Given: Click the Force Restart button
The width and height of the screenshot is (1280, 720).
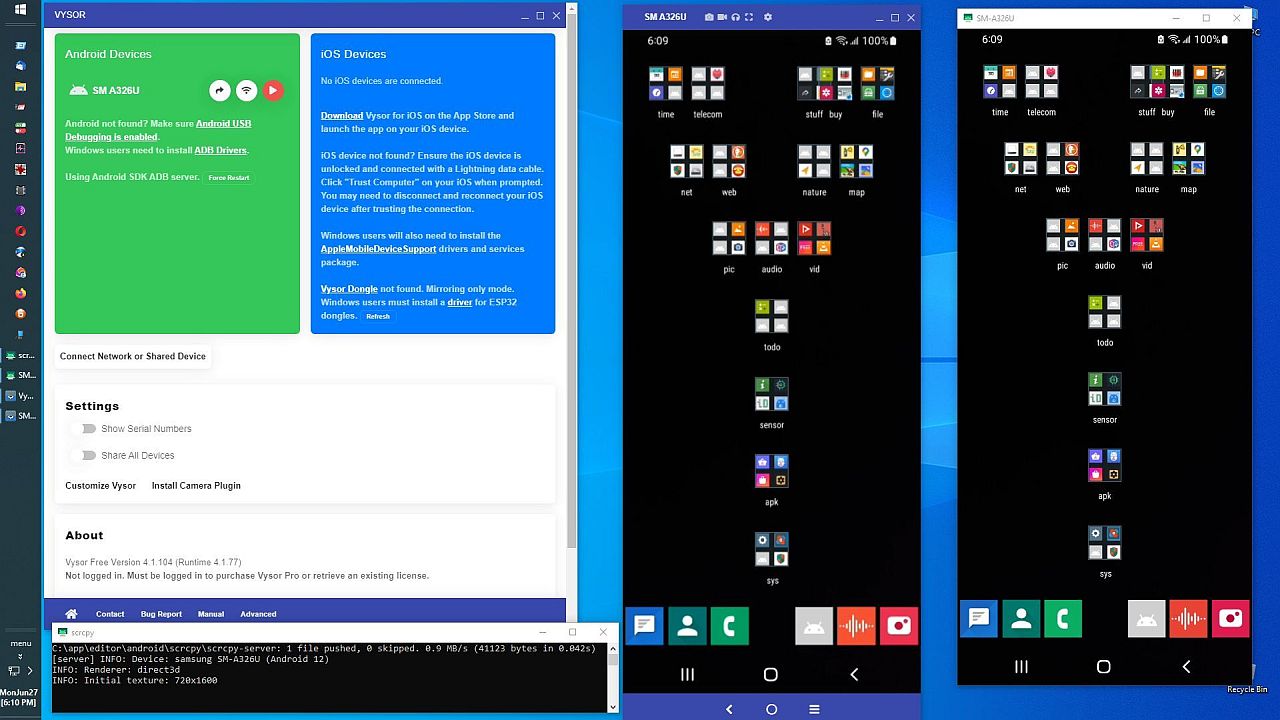Looking at the screenshot, I should 229,178.
